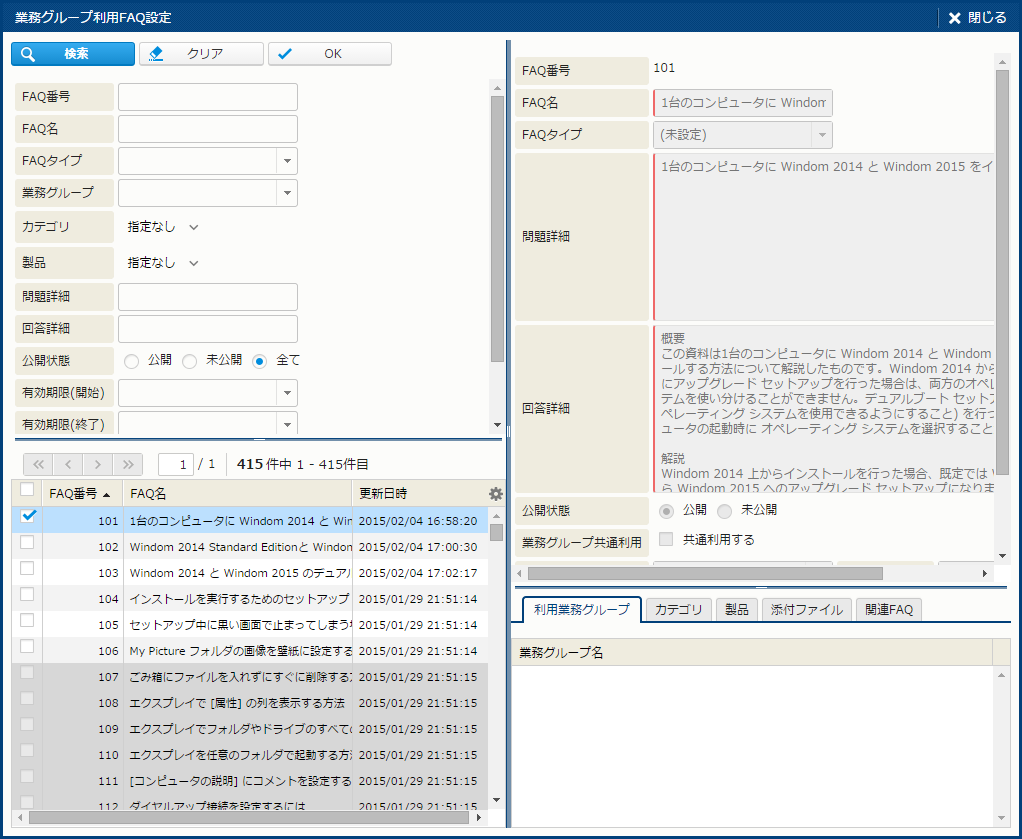The image size is (1022, 839).
Task: Go to previous page of results
Action: click(x=68, y=464)
